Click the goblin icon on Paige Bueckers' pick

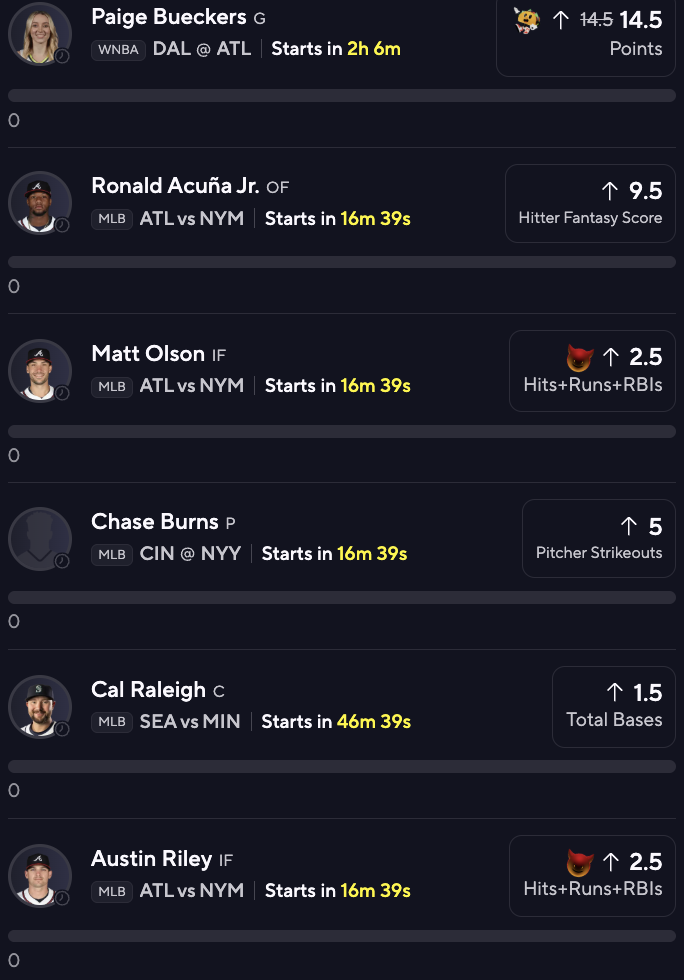[x=527, y=20]
